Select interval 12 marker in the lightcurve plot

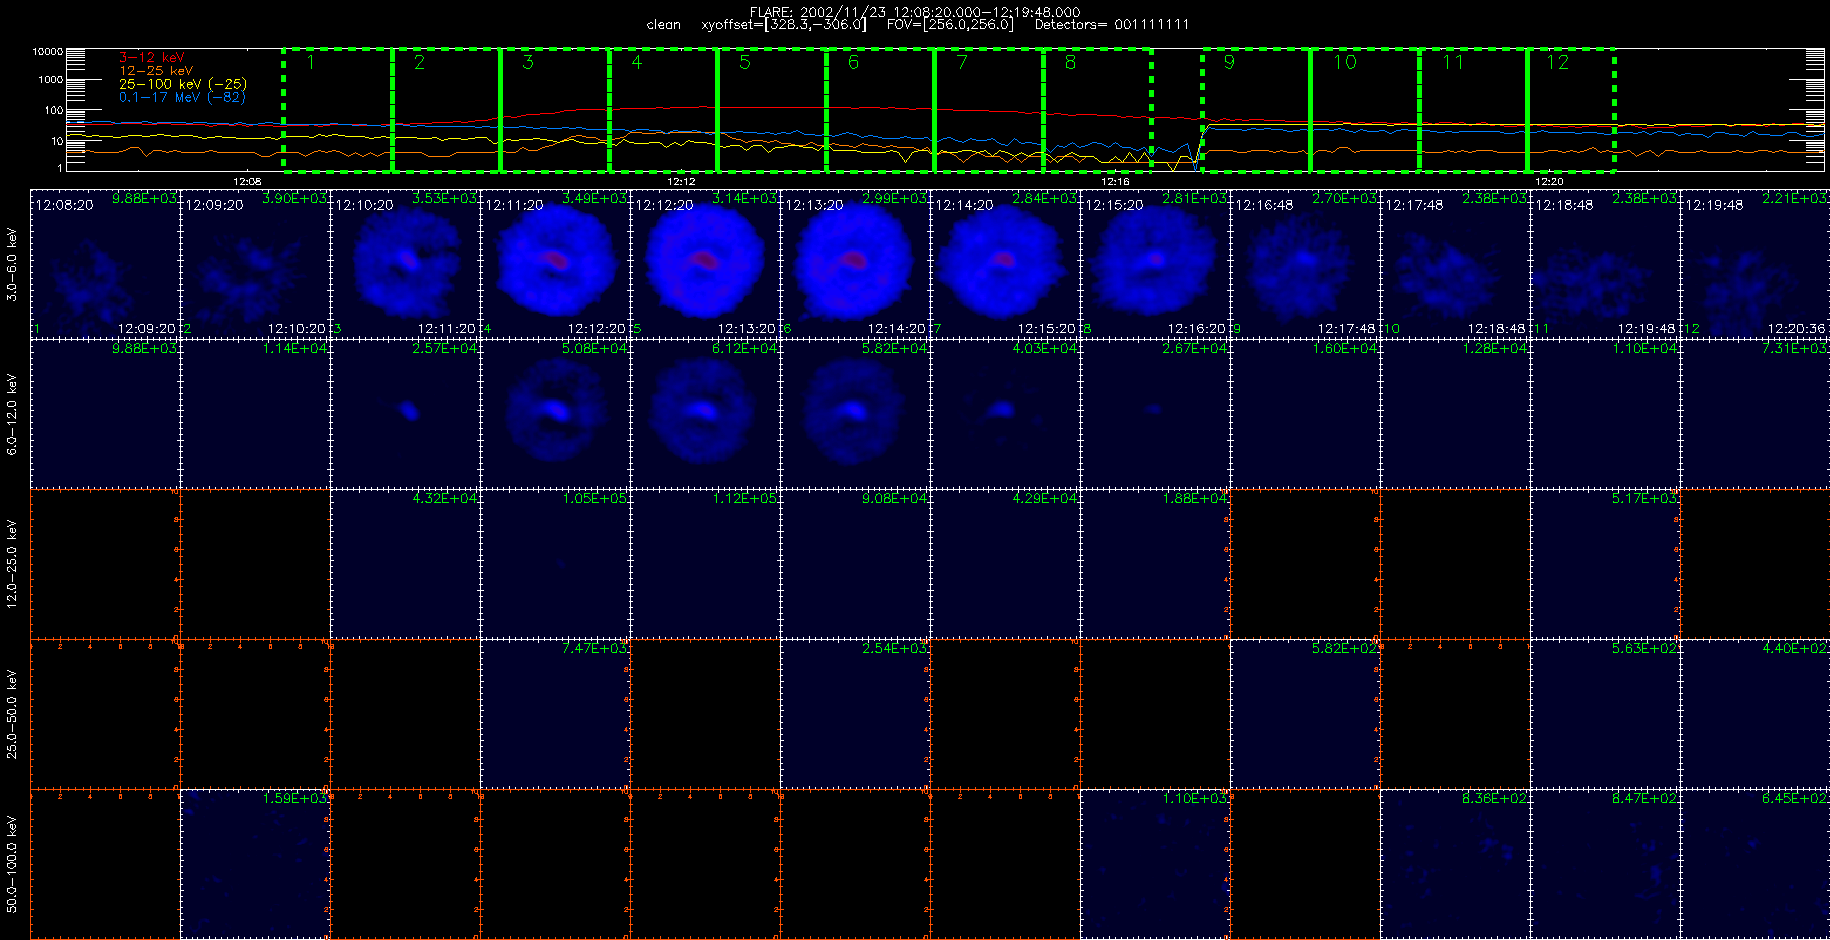1558,63
